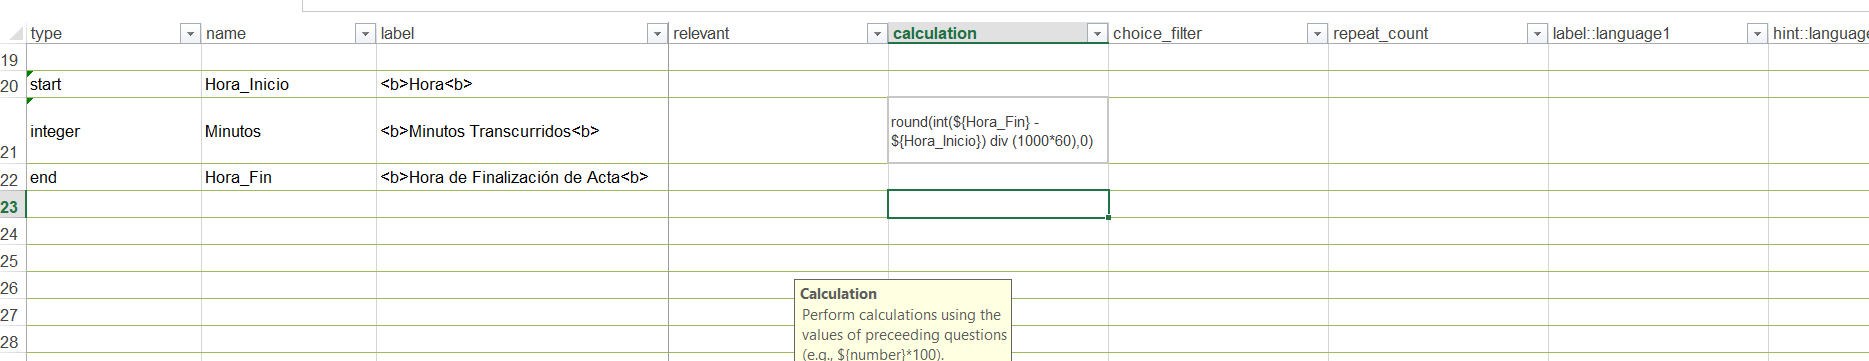Screen dimensions: 1869x361
Task: Select the cell containing 'start'
Action: tap(114, 84)
